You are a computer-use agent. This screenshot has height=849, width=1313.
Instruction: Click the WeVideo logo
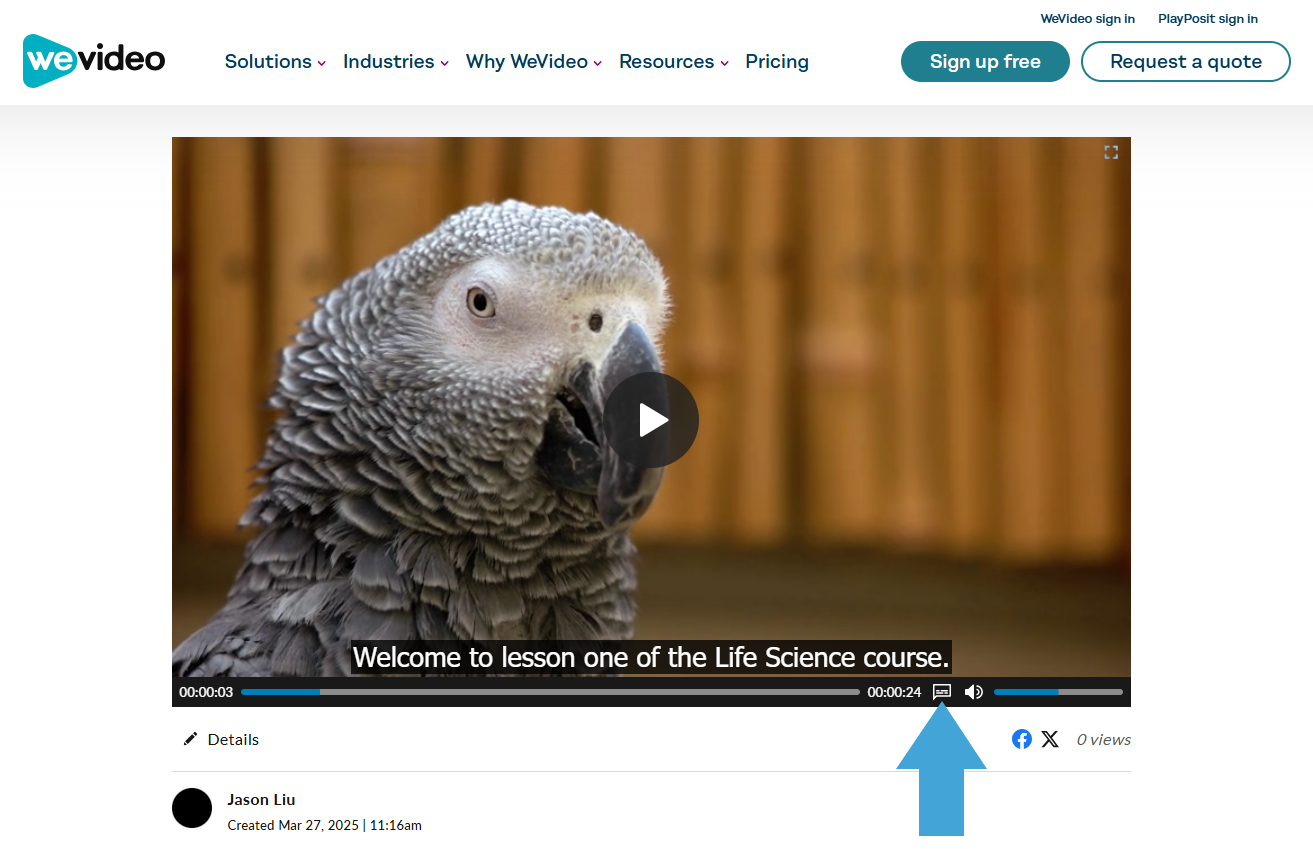(x=94, y=61)
